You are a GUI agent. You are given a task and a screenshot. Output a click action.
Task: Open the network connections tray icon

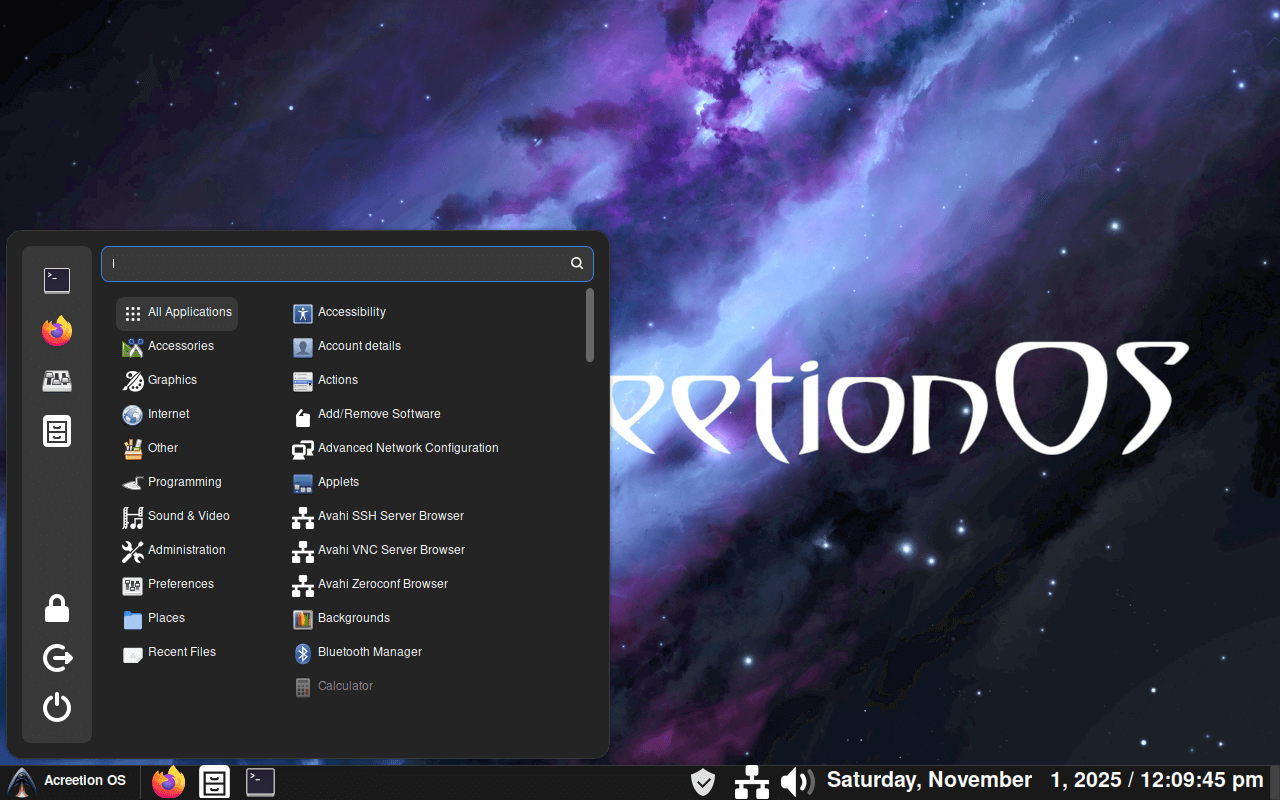[751, 781]
